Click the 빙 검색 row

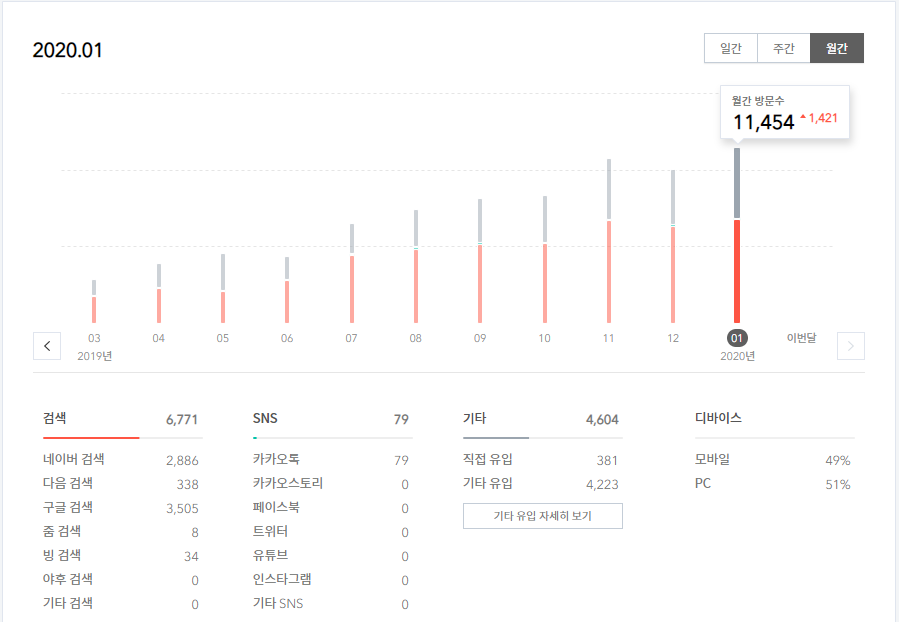pyautogui.click(x=120, y=556)
